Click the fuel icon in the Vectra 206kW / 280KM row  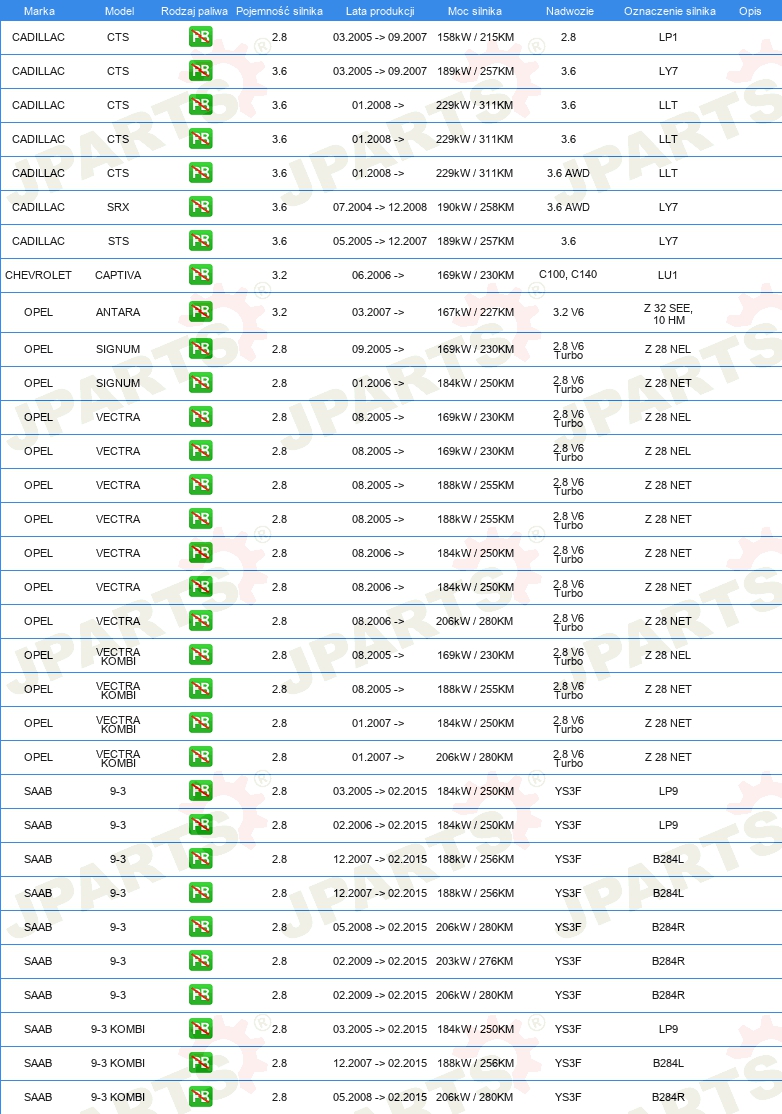(201, 621)
